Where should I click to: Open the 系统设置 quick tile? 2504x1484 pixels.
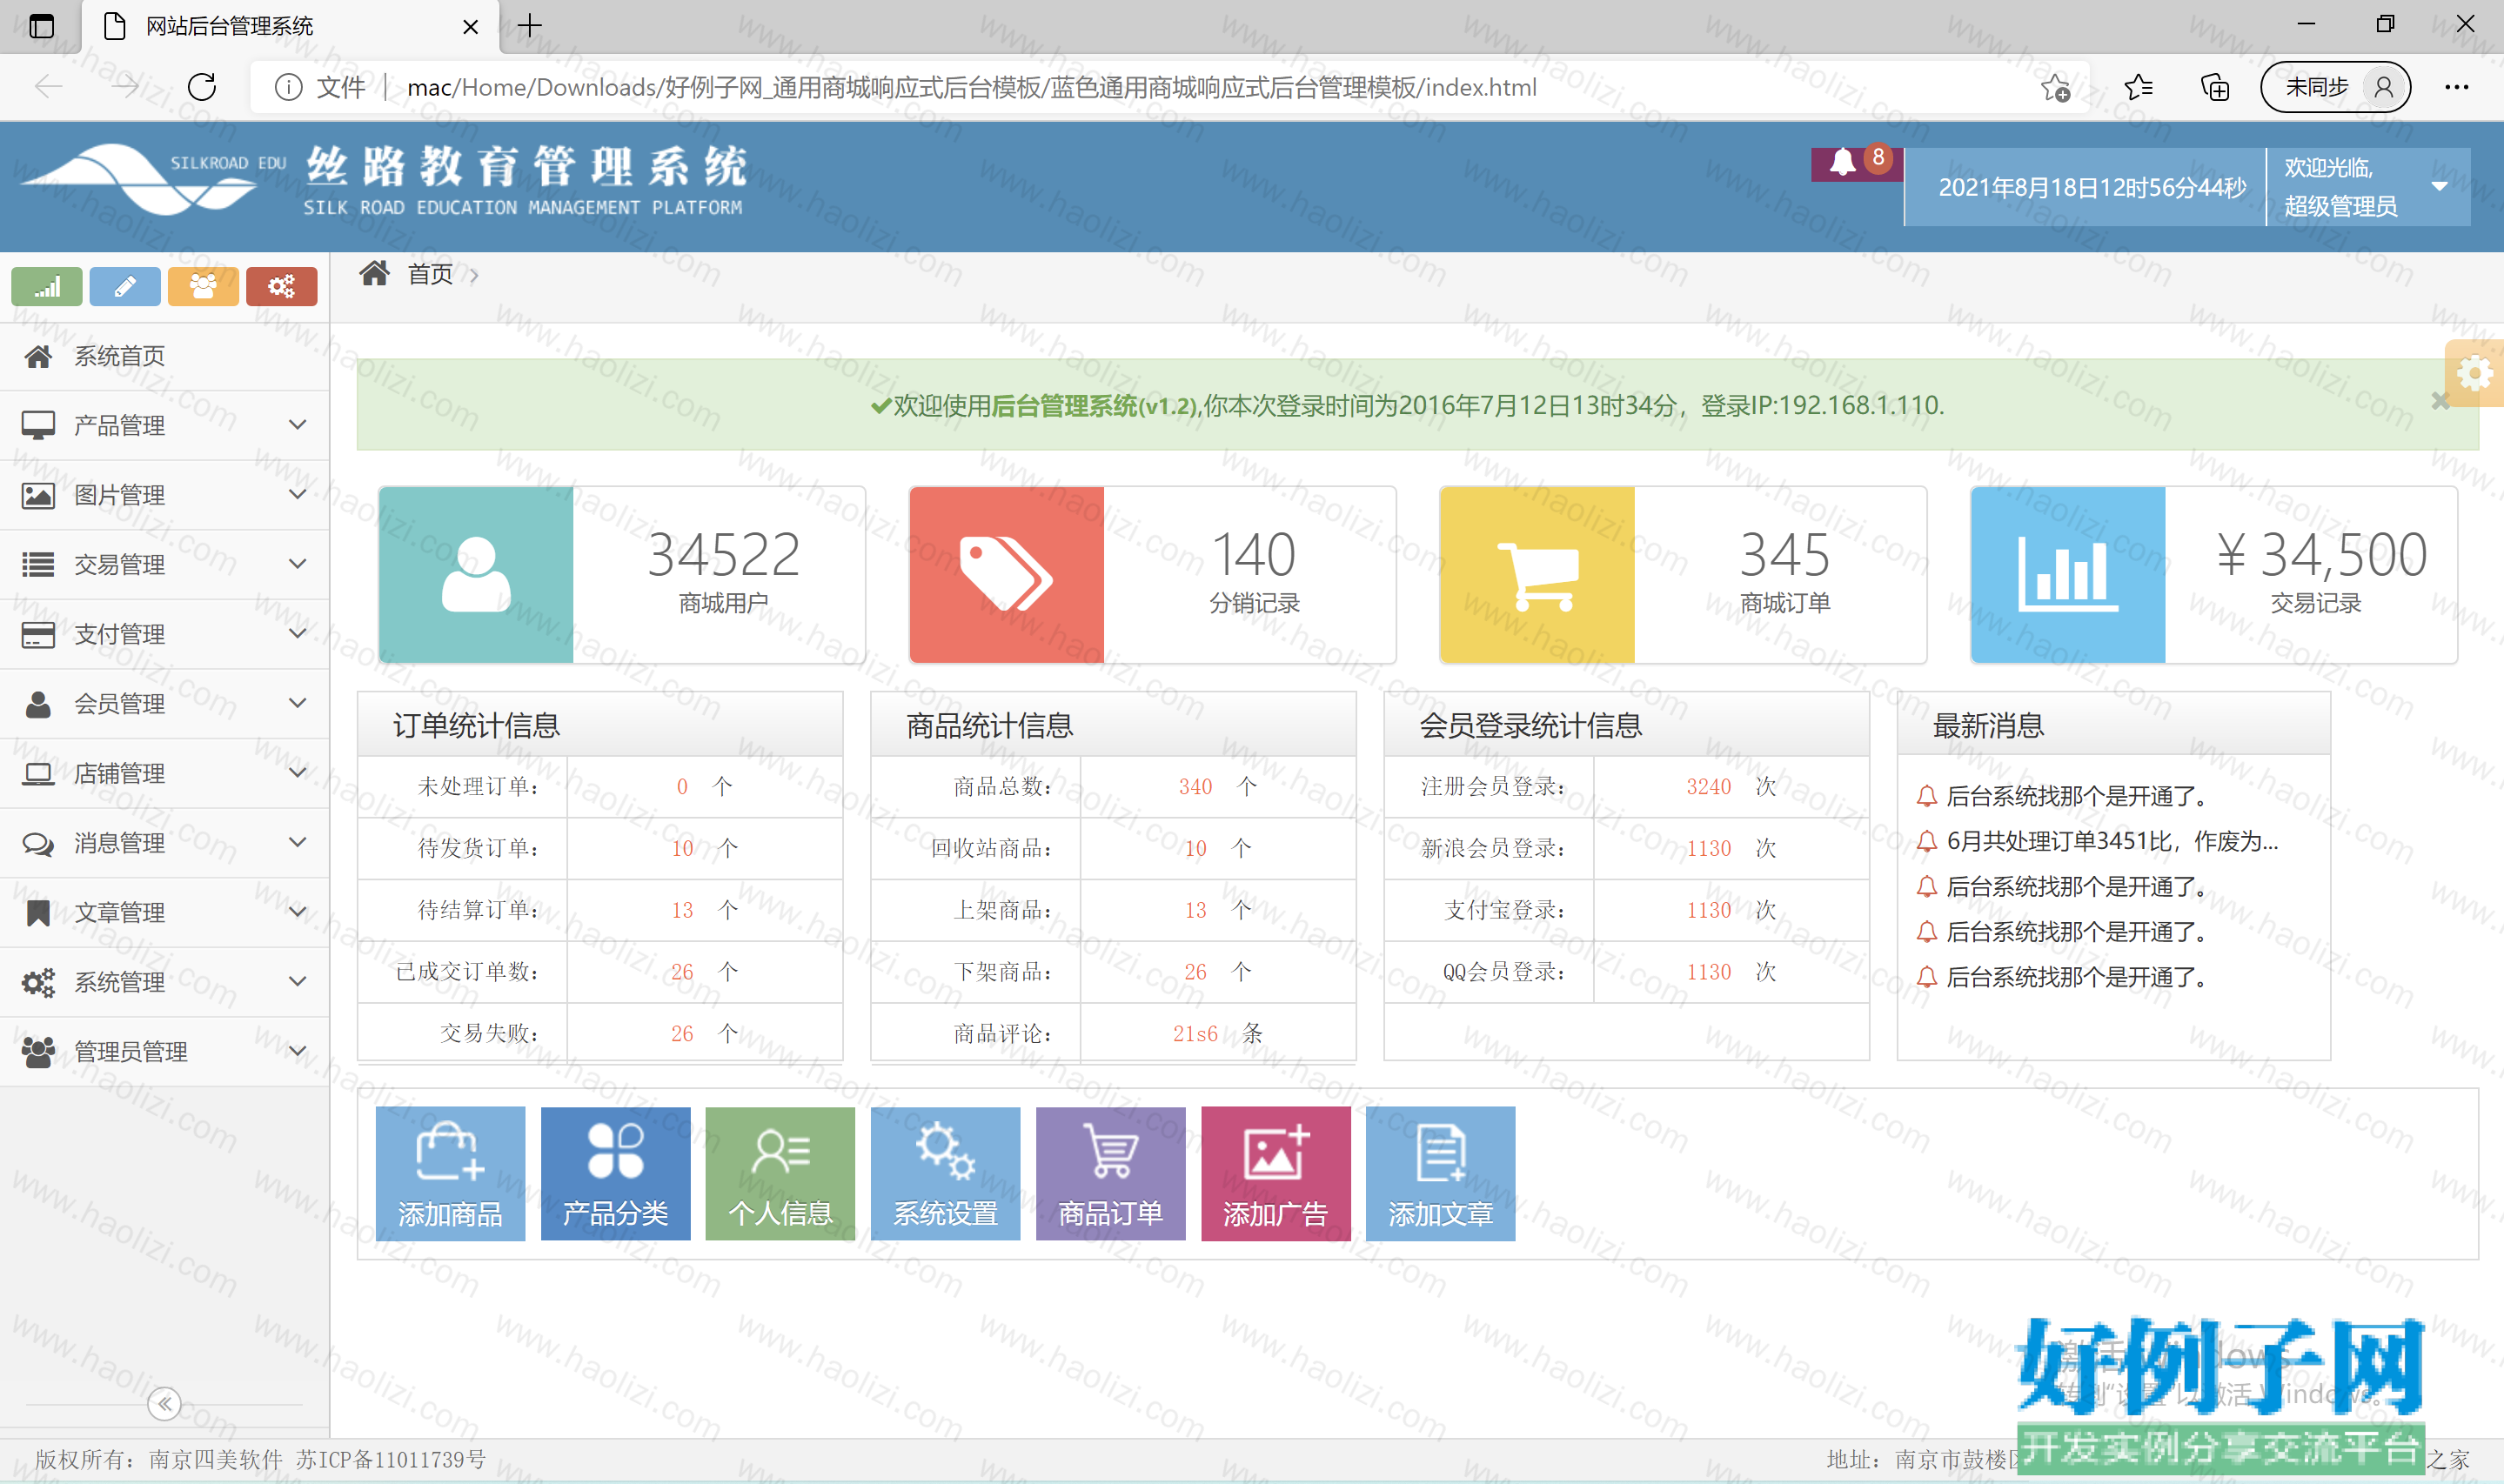[x=945, y=1174]
